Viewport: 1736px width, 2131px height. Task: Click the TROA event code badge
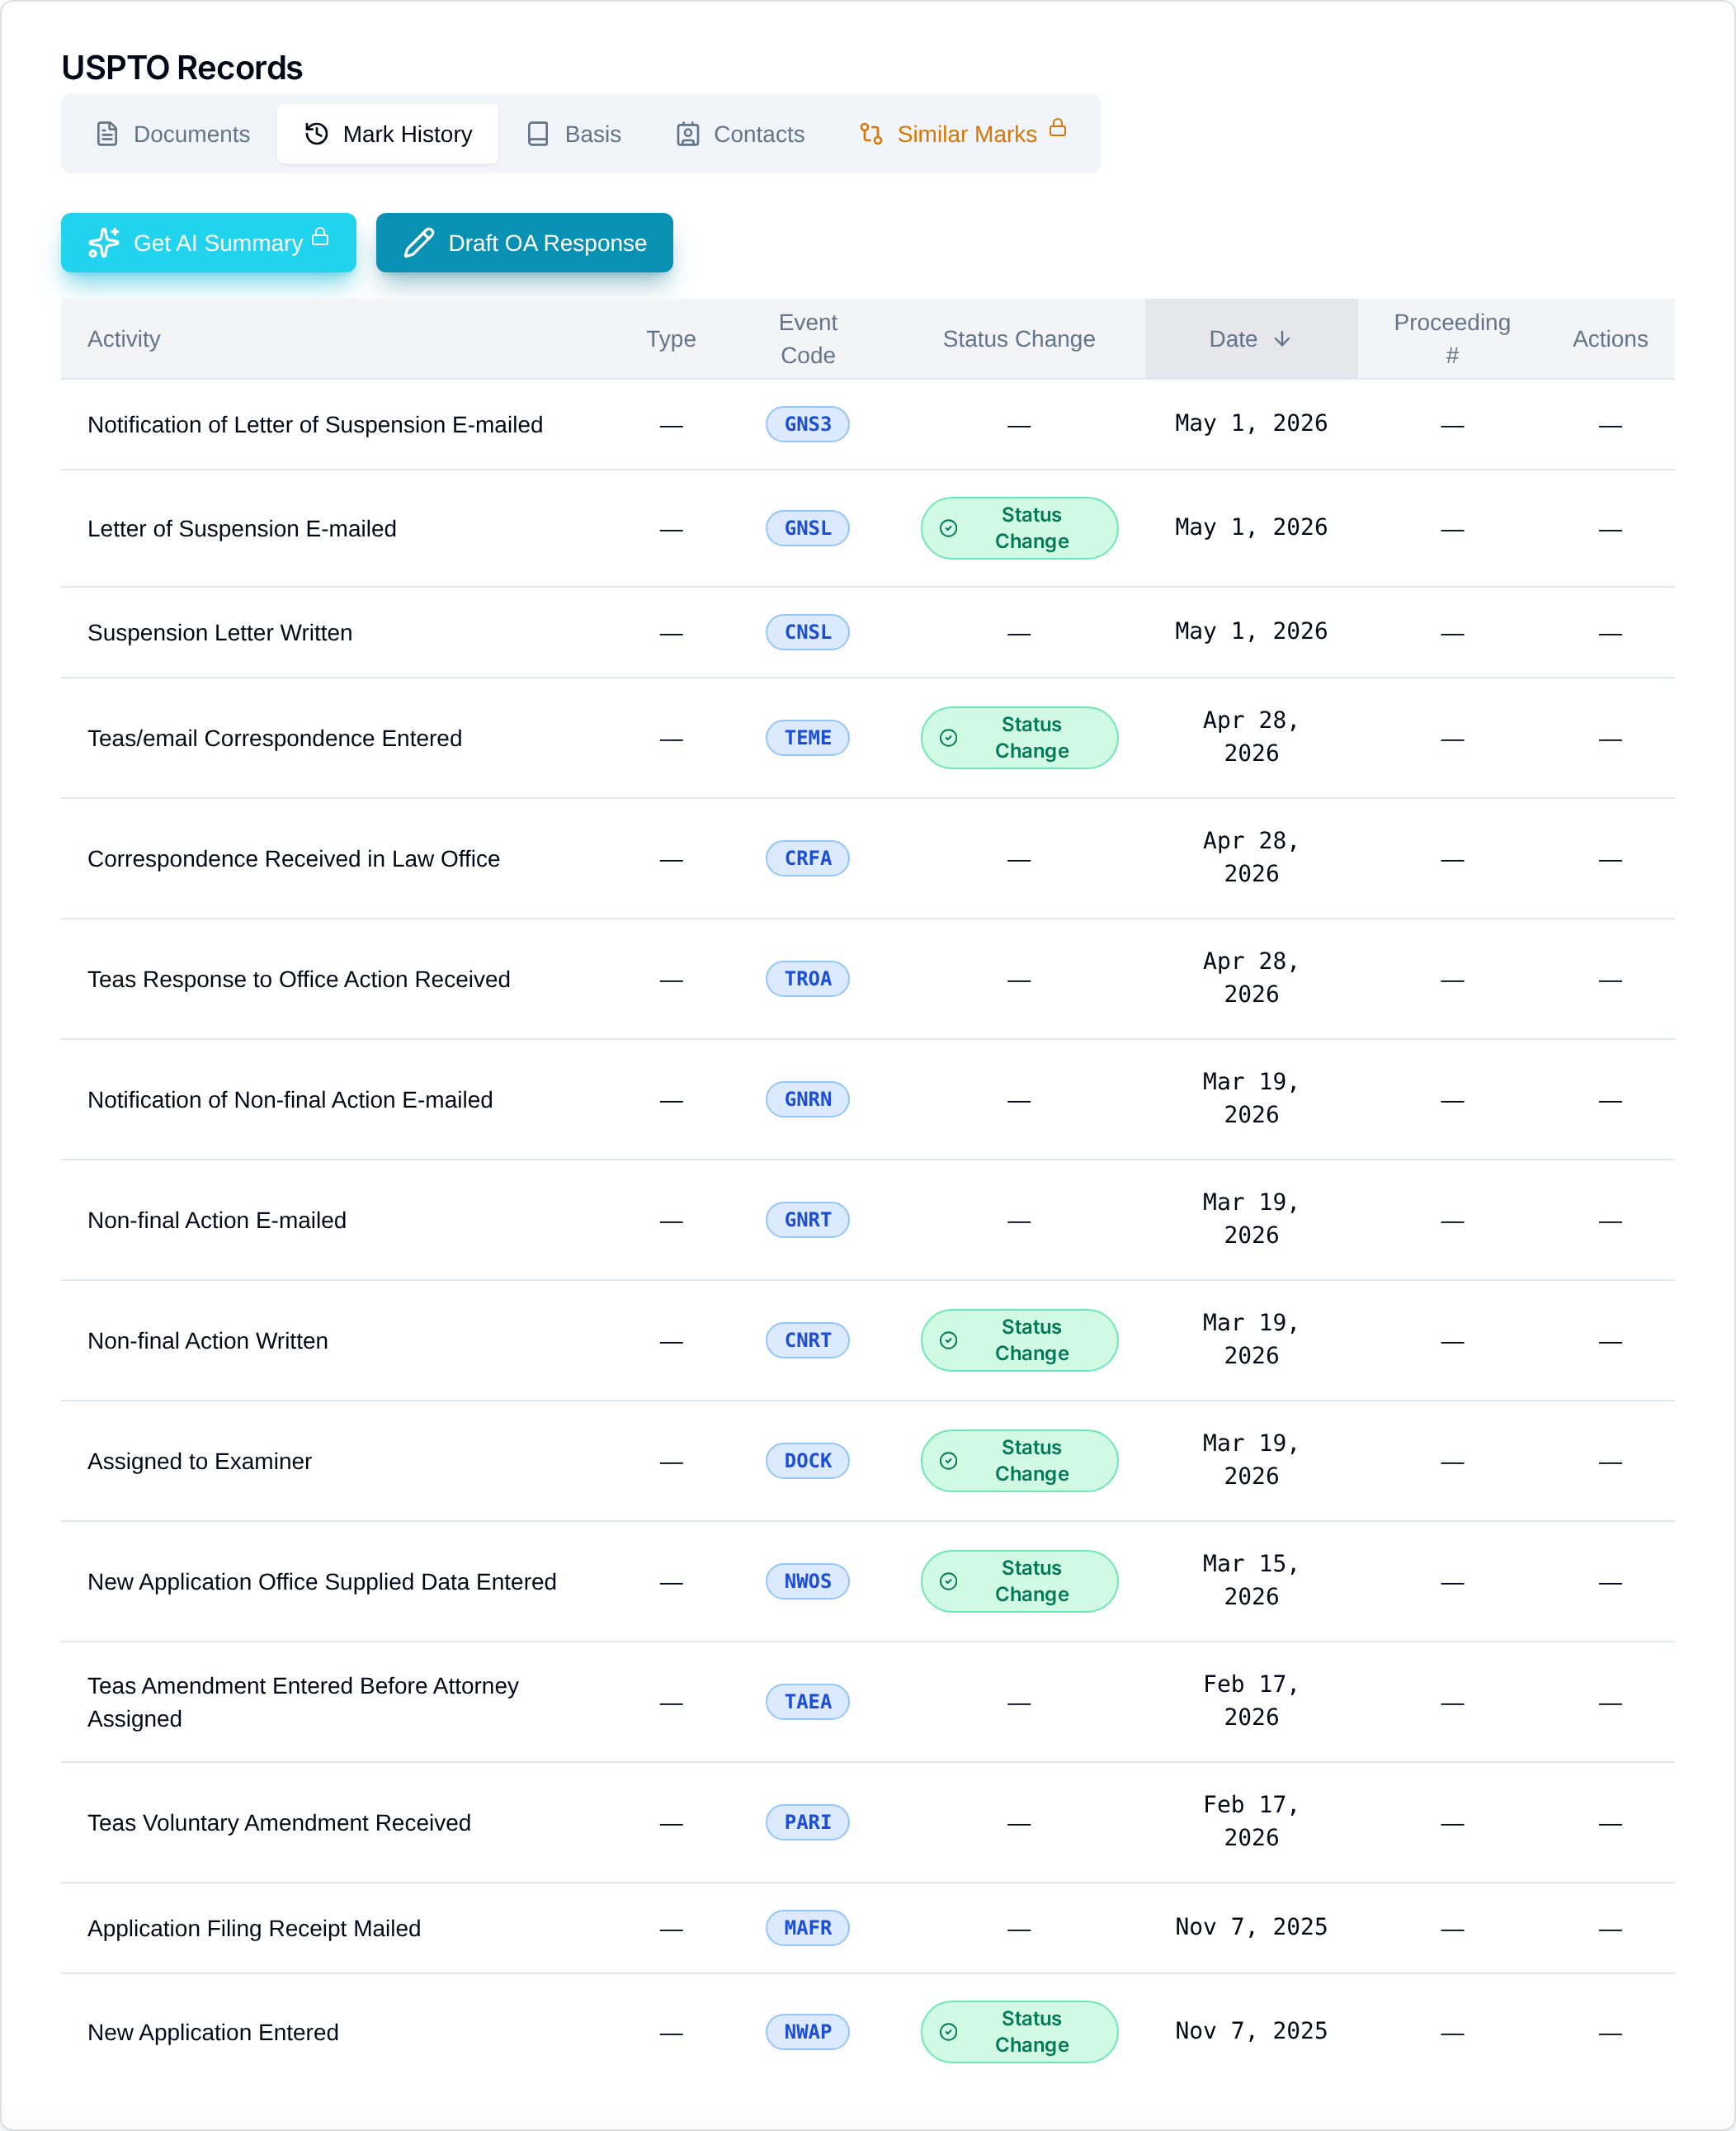point(808,979)
